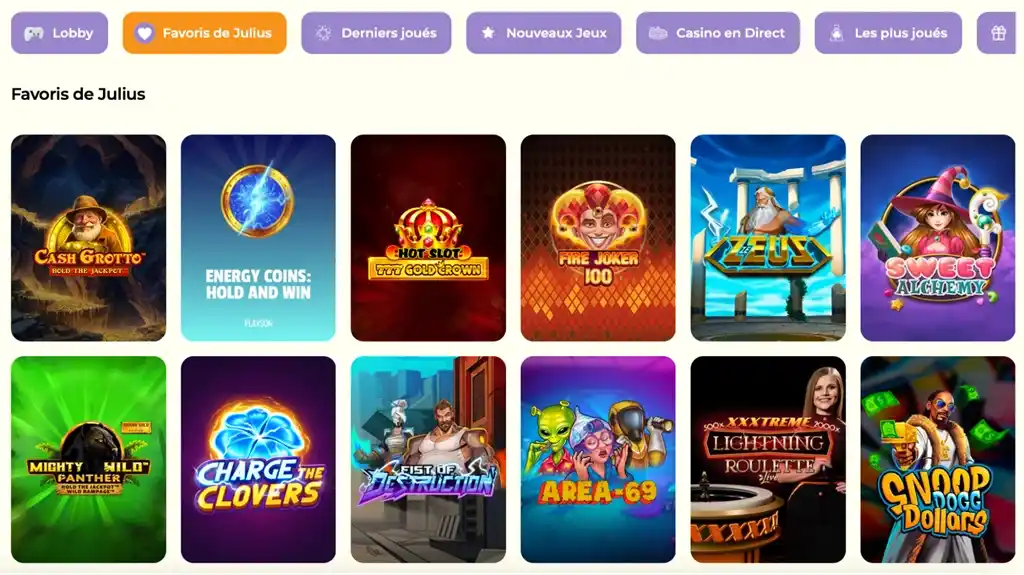Select the Les plus joués category
Image resolution: width=1024 pixels, height=575 pixels.
pos(888,33)
